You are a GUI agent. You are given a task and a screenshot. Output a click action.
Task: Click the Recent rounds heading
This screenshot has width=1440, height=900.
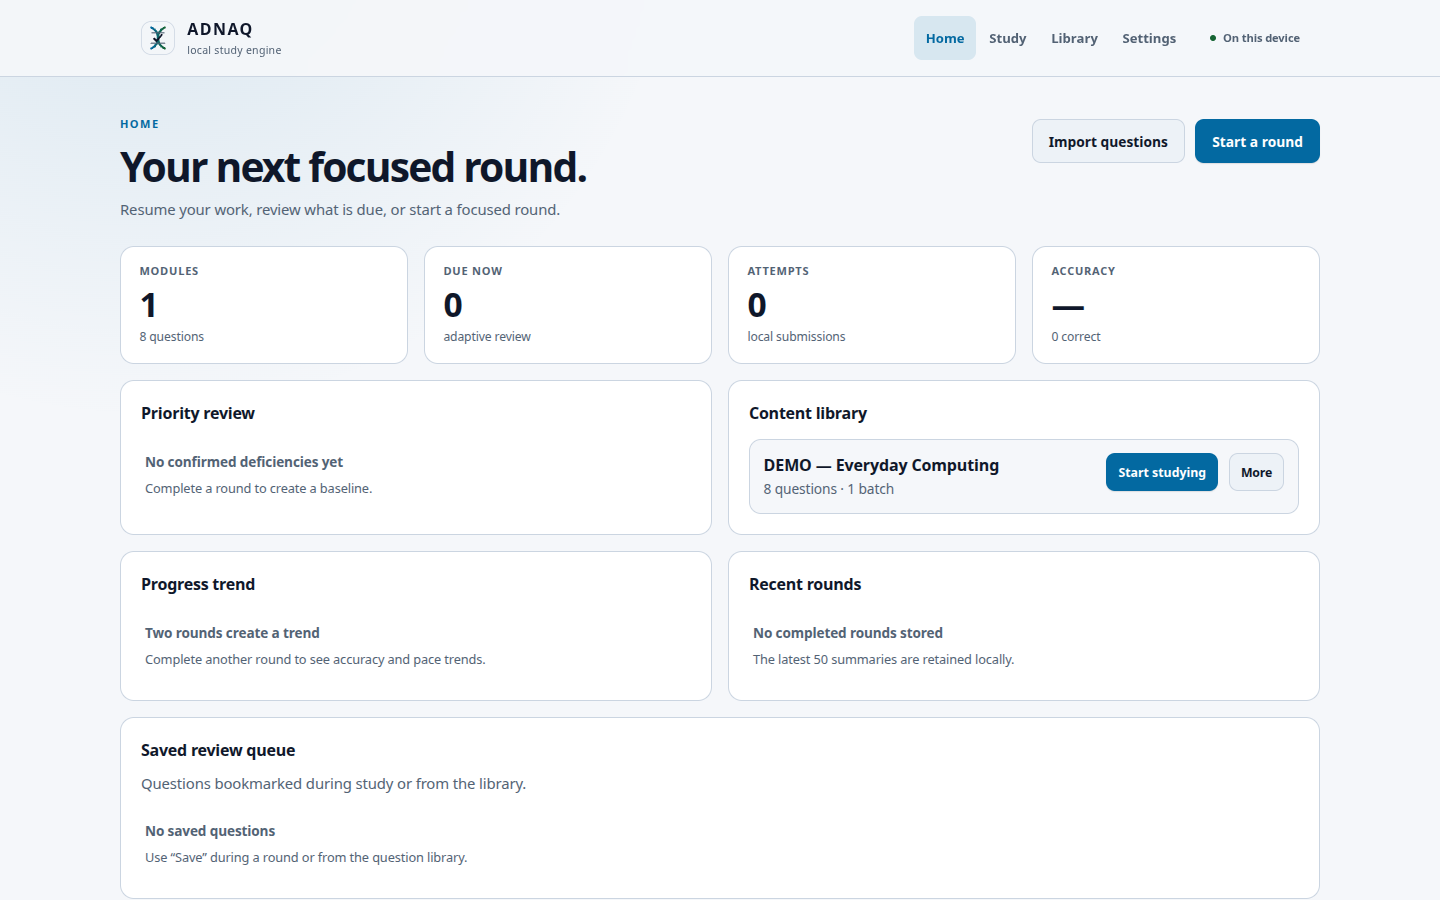pyautogui.click(x=805, y=584)
